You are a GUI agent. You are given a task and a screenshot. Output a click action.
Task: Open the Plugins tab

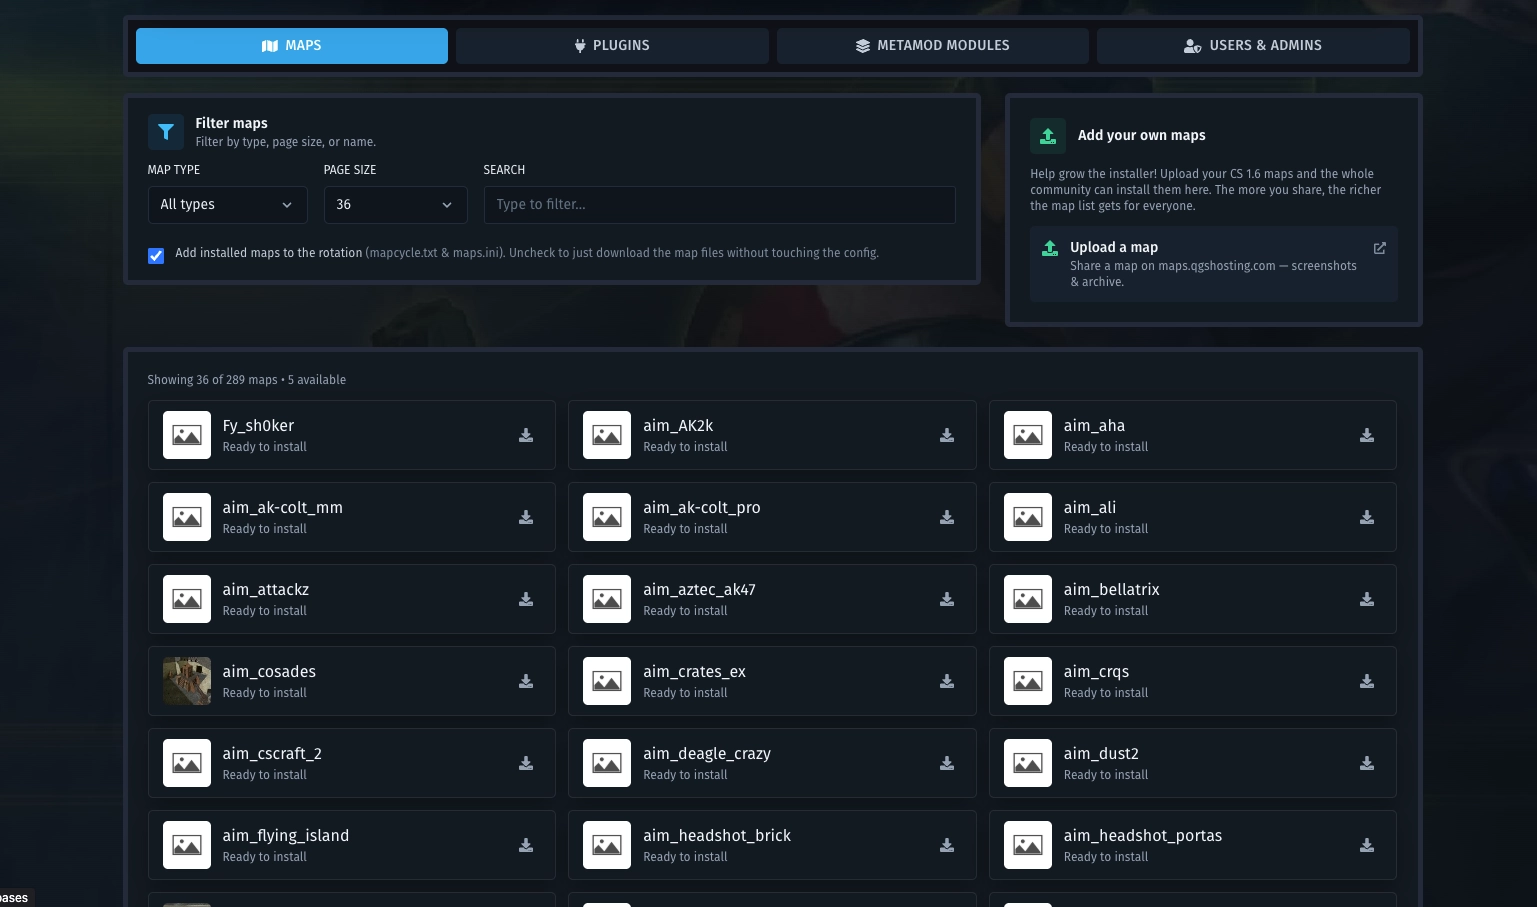tap(612, 46)
